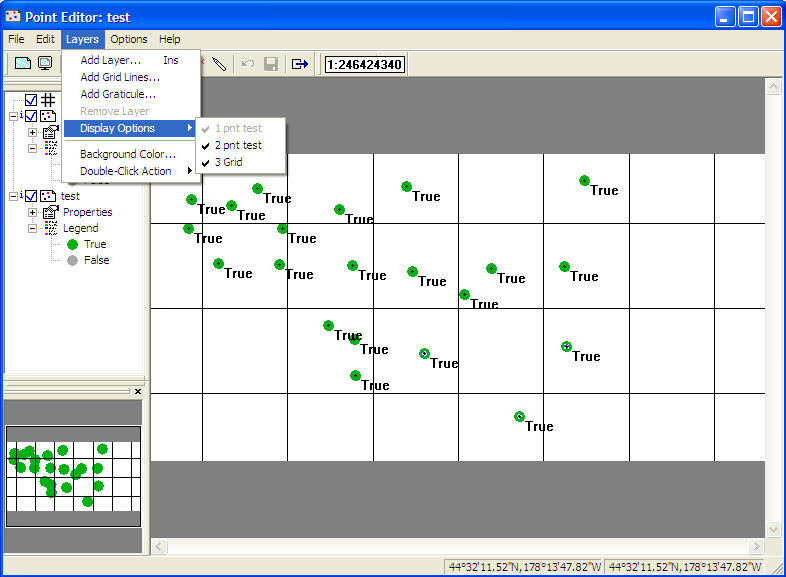Maximize the Point Editor window
Image resolution: width=786 pixels, height=577 pixels.
[x=748, y=17]
